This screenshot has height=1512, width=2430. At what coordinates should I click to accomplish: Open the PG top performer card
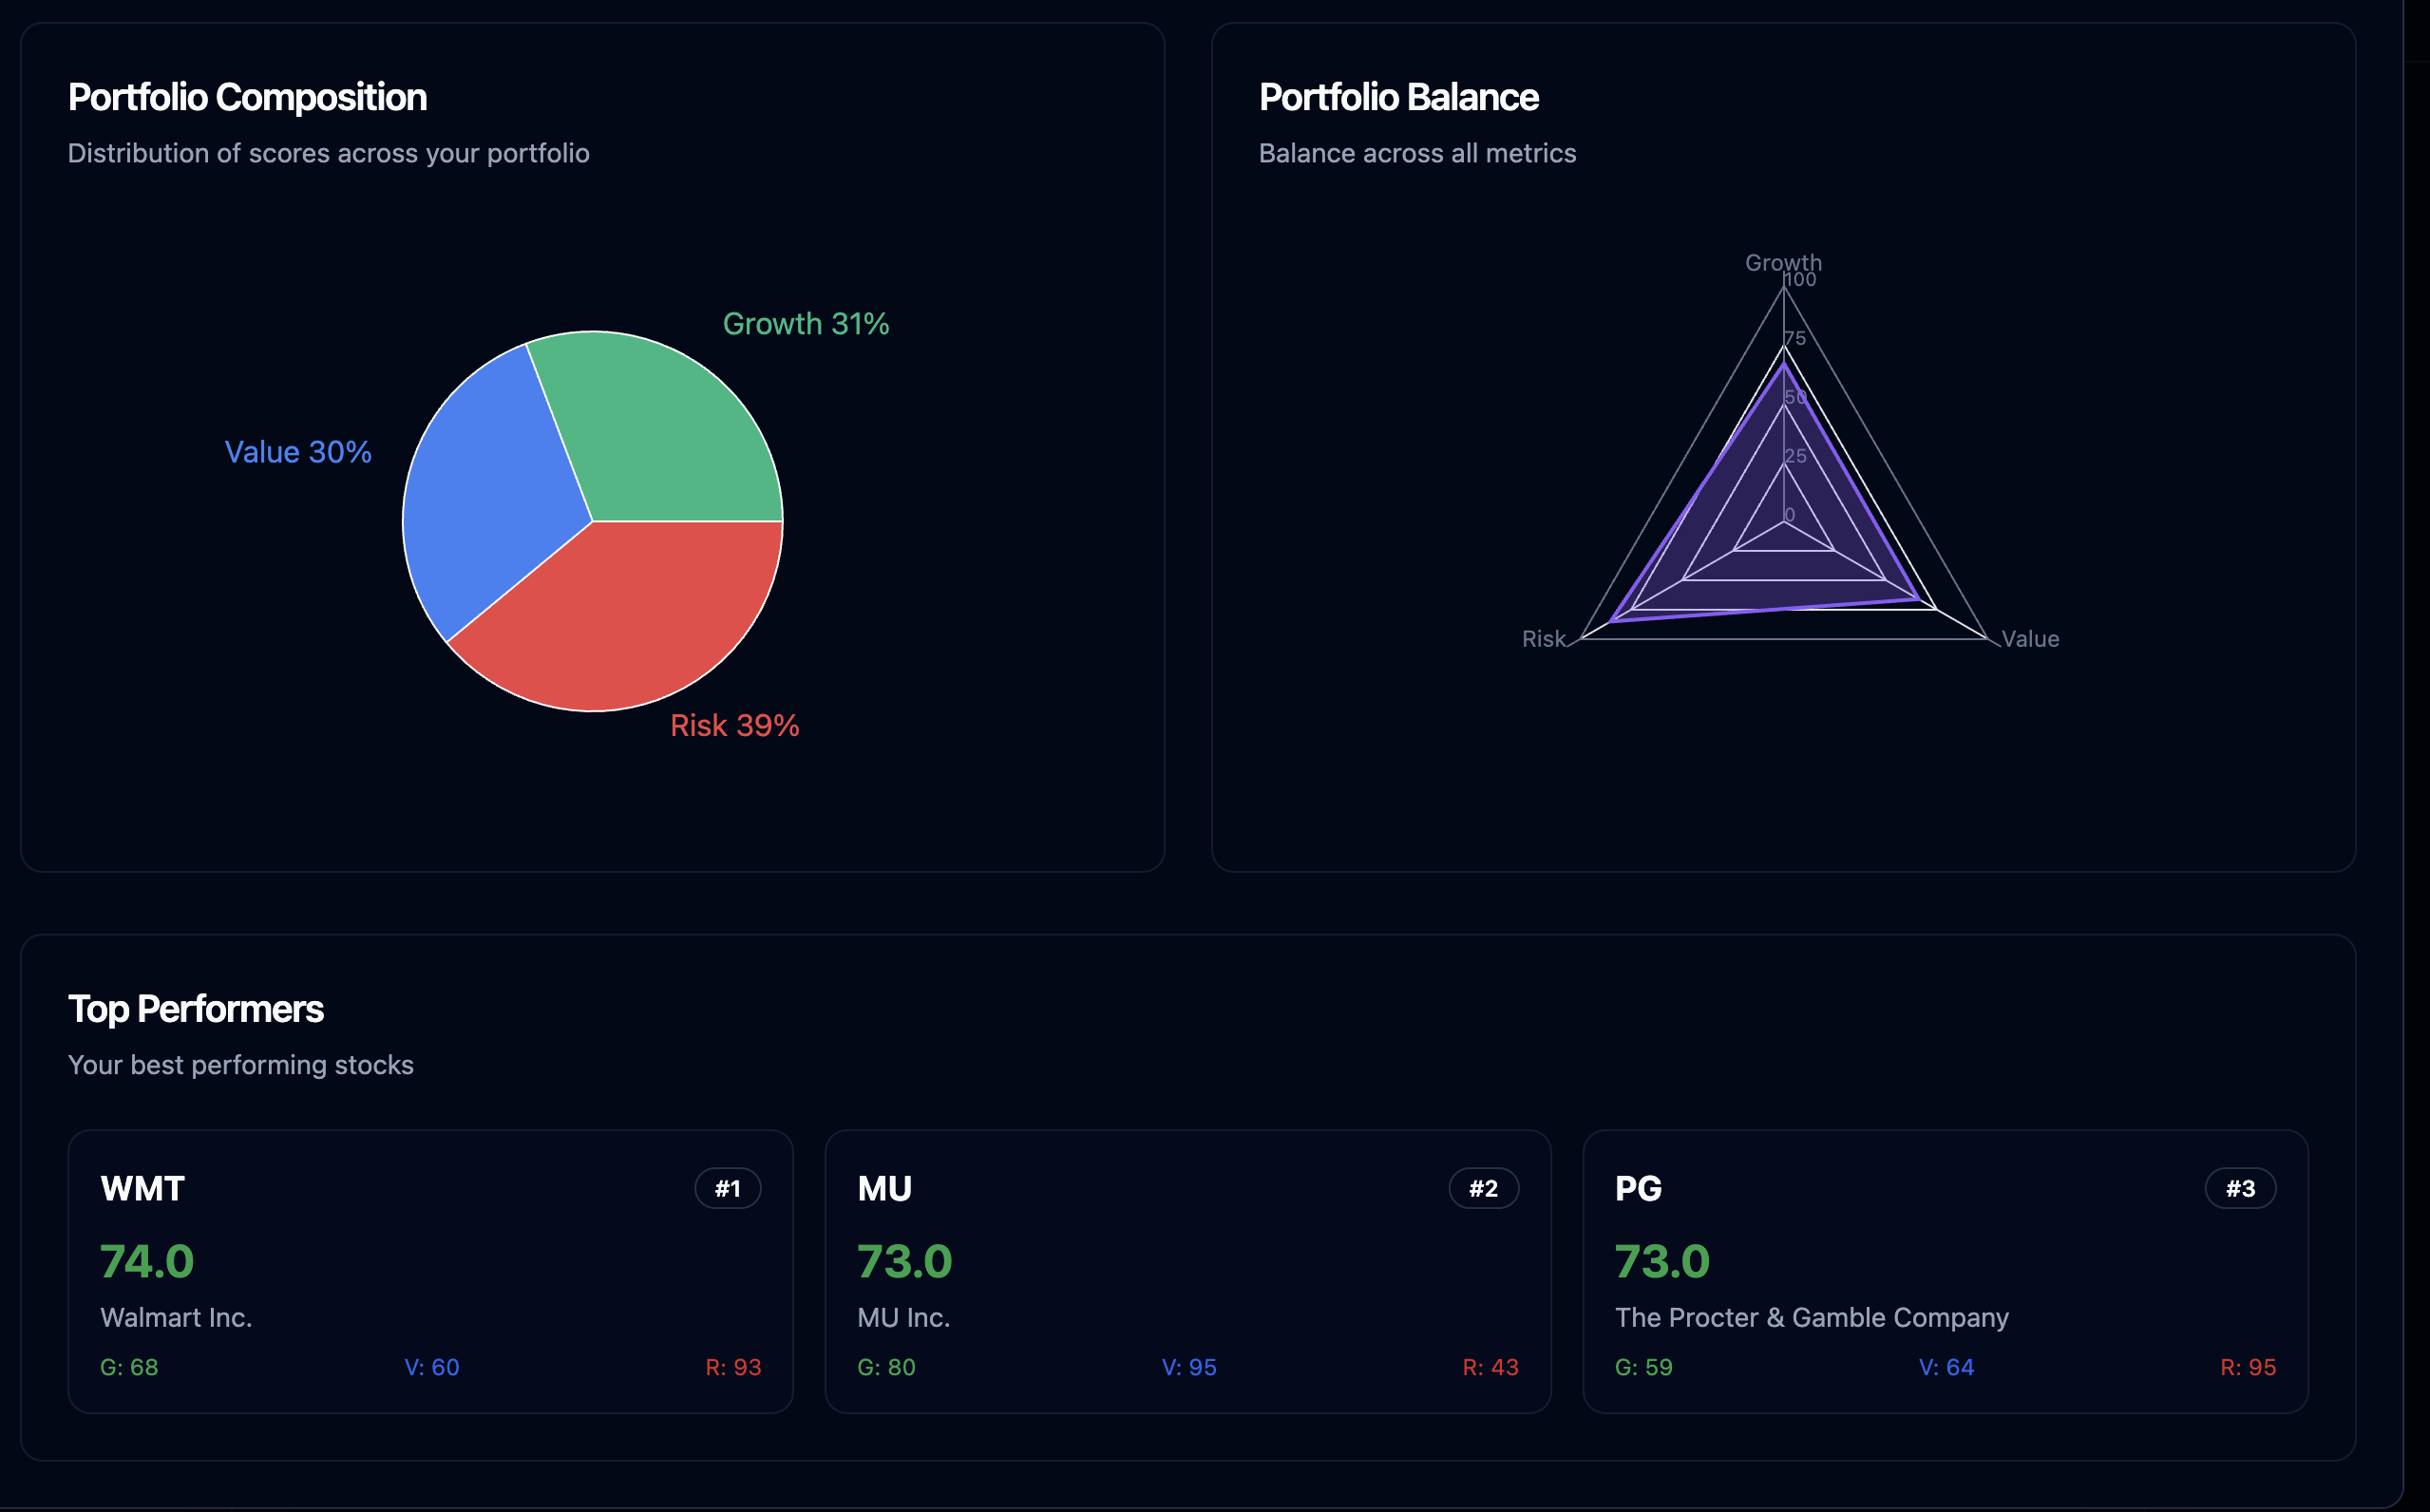pyautogui.click(x=1945, y=1271)
